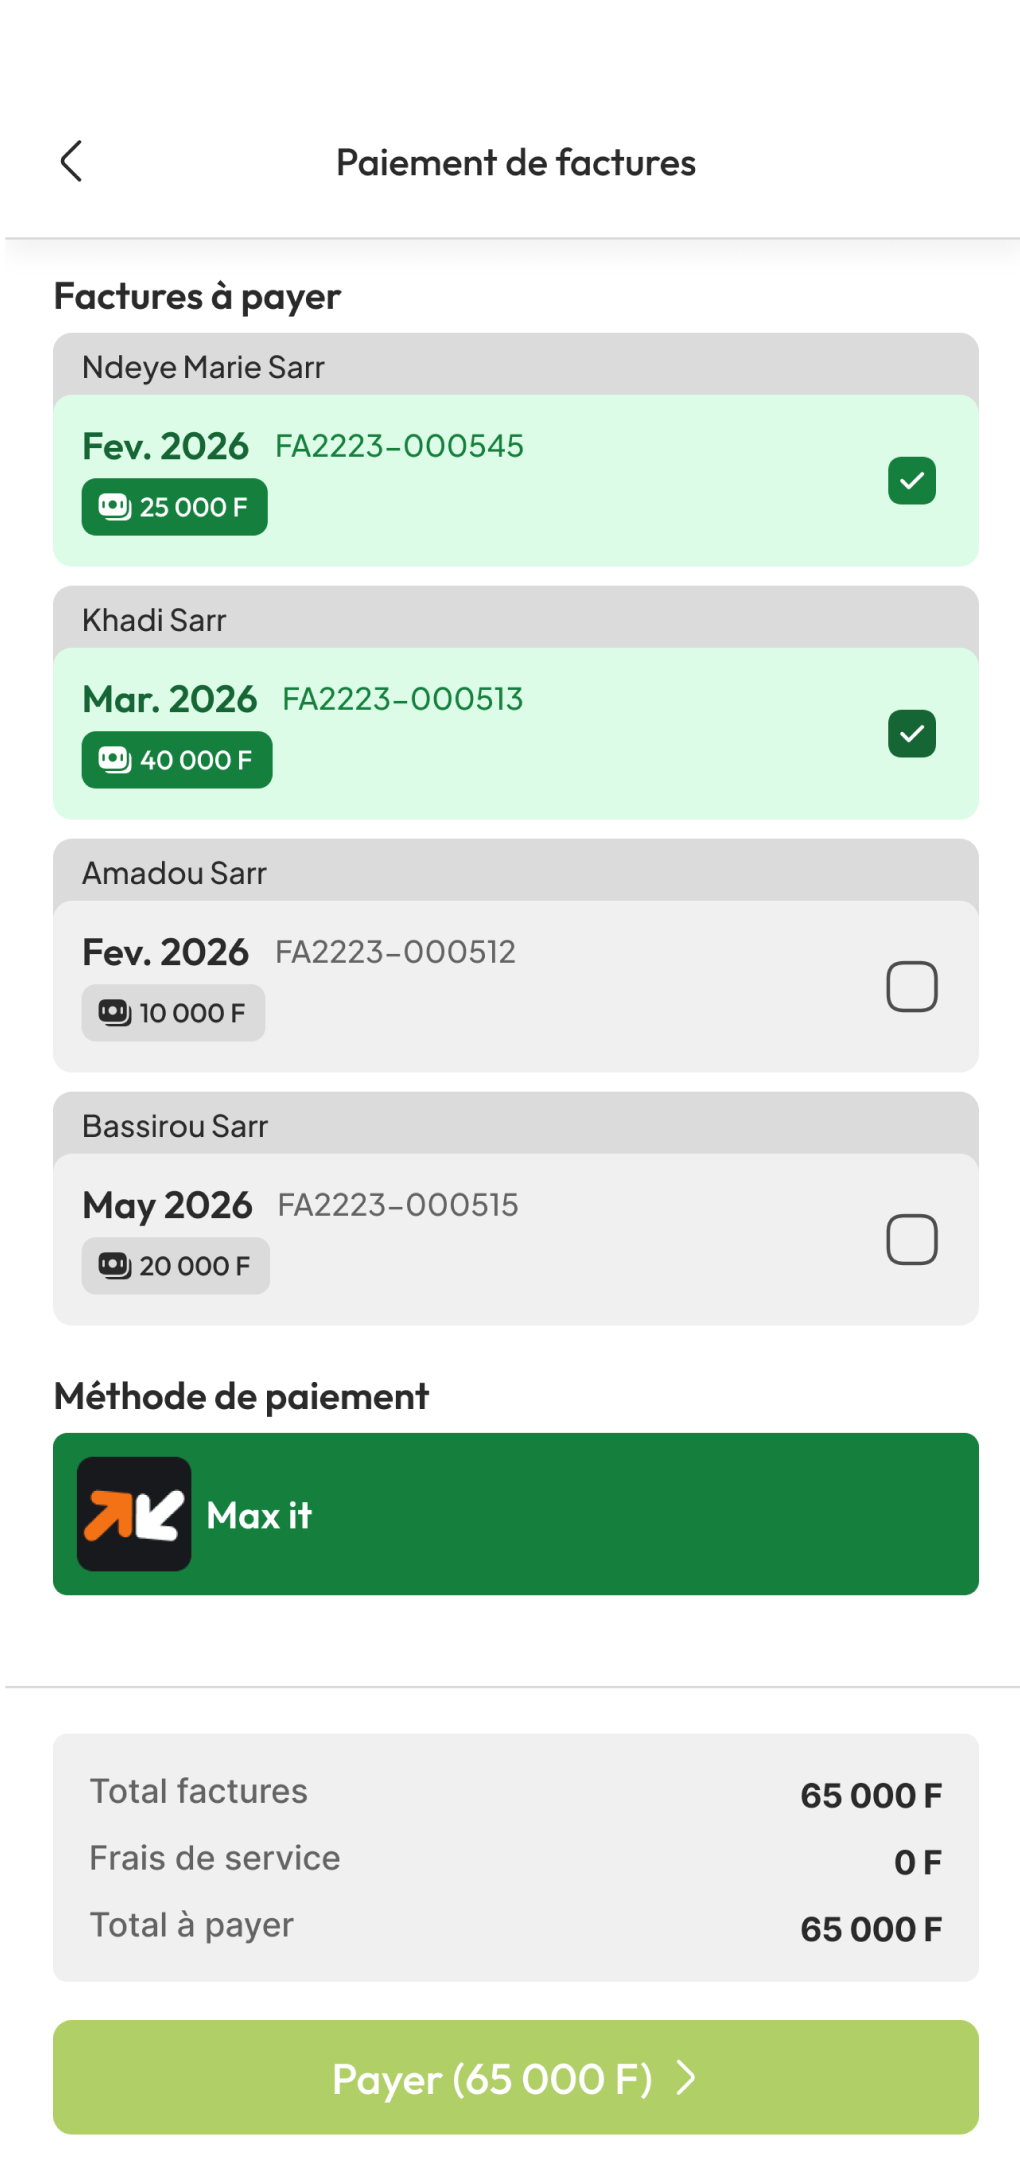Uncheck Khadi Sarr's Mar. 2026 invoice
This screenshot has height=2184, width=1020.
point(911,734)
